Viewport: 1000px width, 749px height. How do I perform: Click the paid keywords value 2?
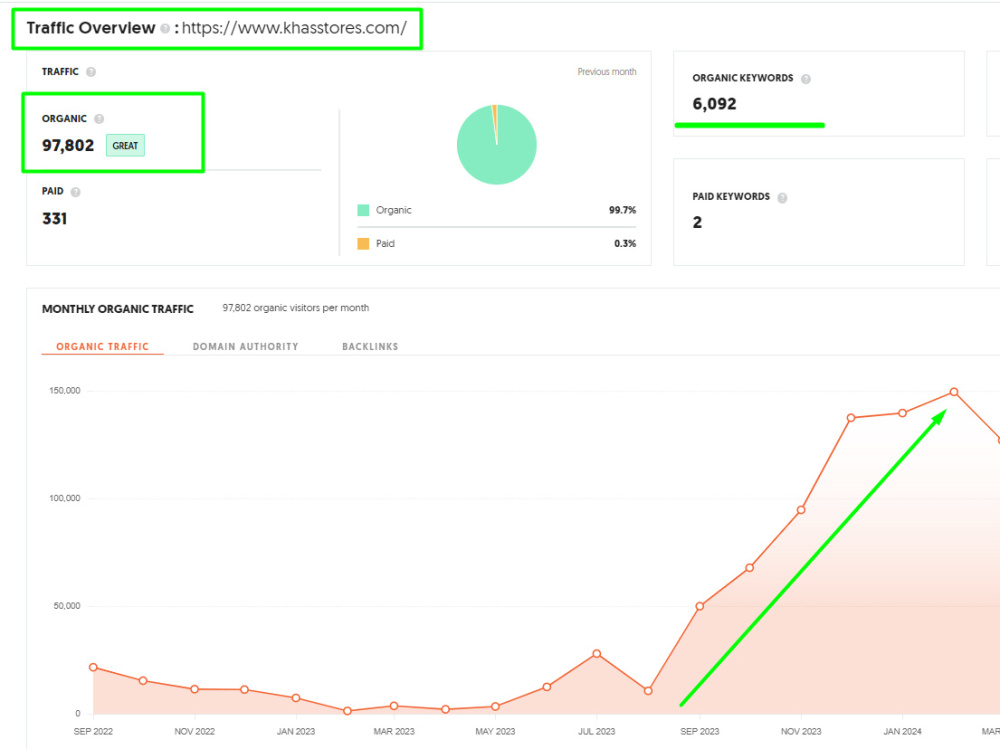point(697,223)
